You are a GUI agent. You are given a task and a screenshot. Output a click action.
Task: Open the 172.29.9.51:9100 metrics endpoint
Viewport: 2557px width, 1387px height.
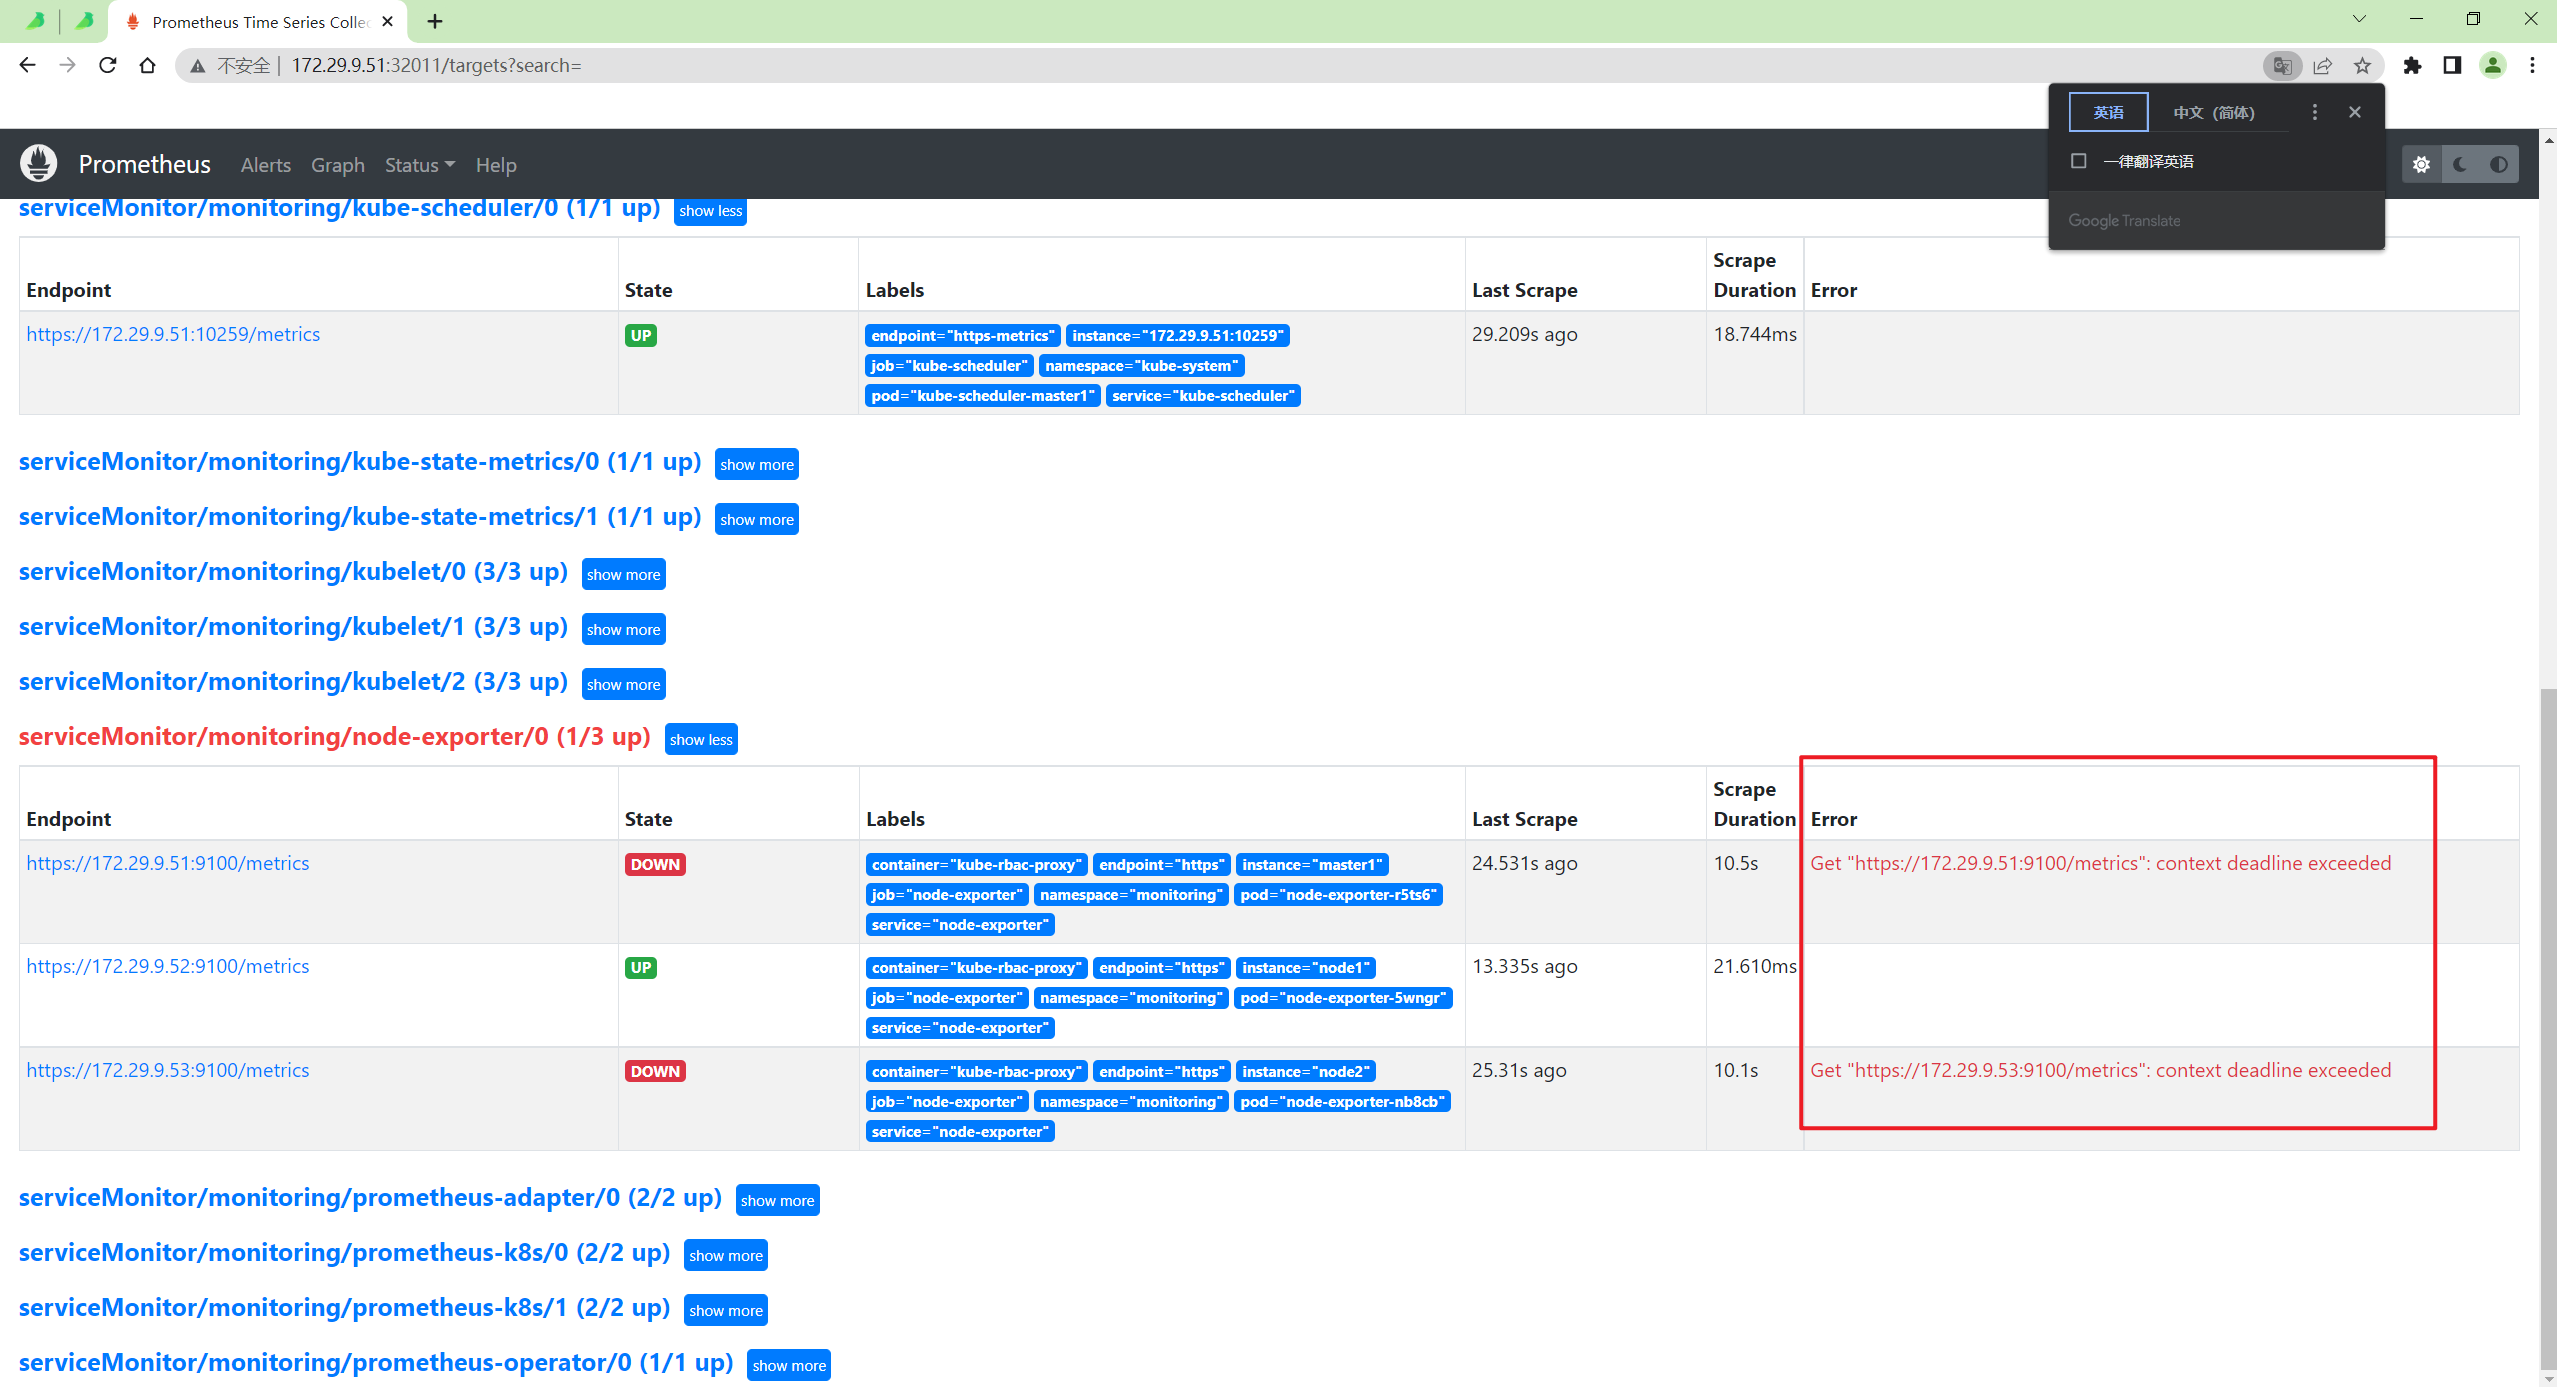click(167, 863)
